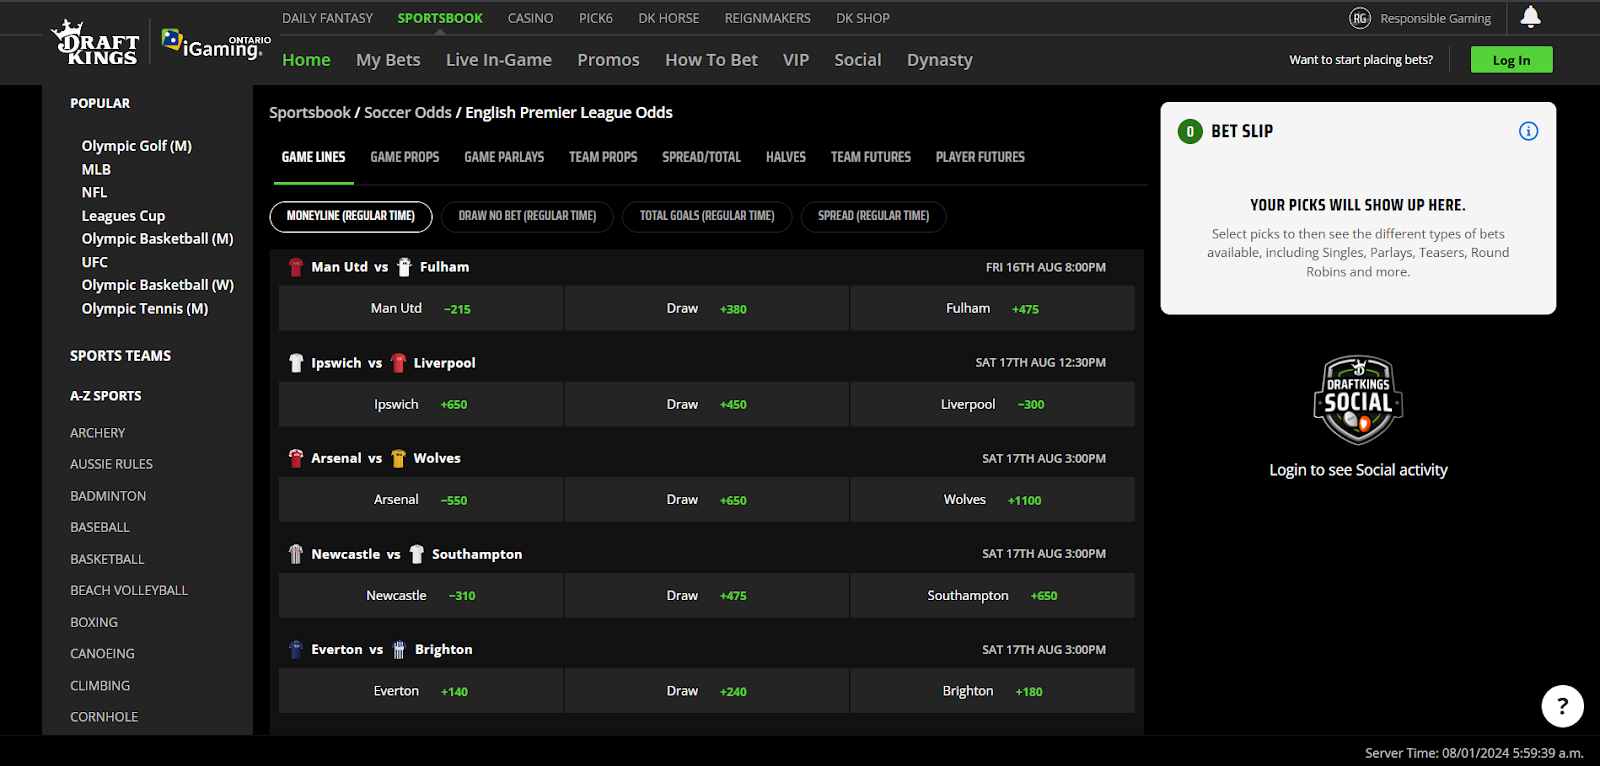Select Liverpool at -300
1600x766 pixels.
[x=992, y=404]
